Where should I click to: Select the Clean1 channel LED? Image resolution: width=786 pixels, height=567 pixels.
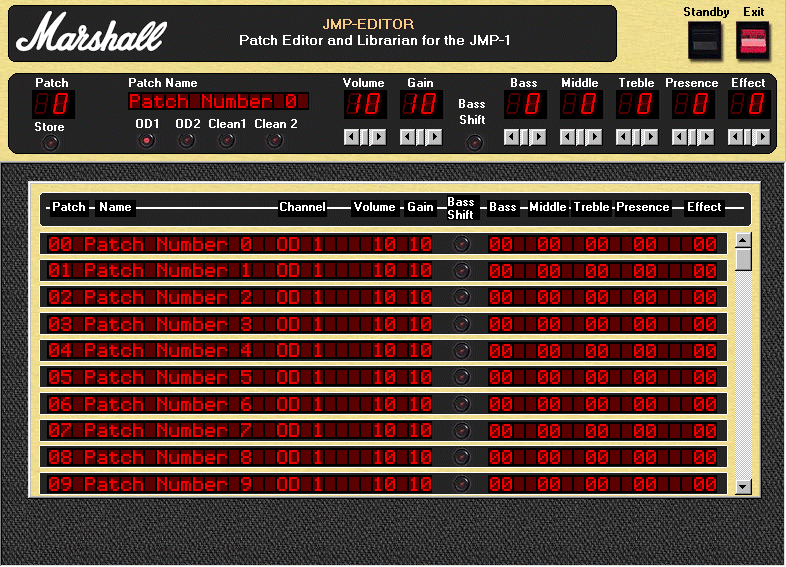pos(226,141)
